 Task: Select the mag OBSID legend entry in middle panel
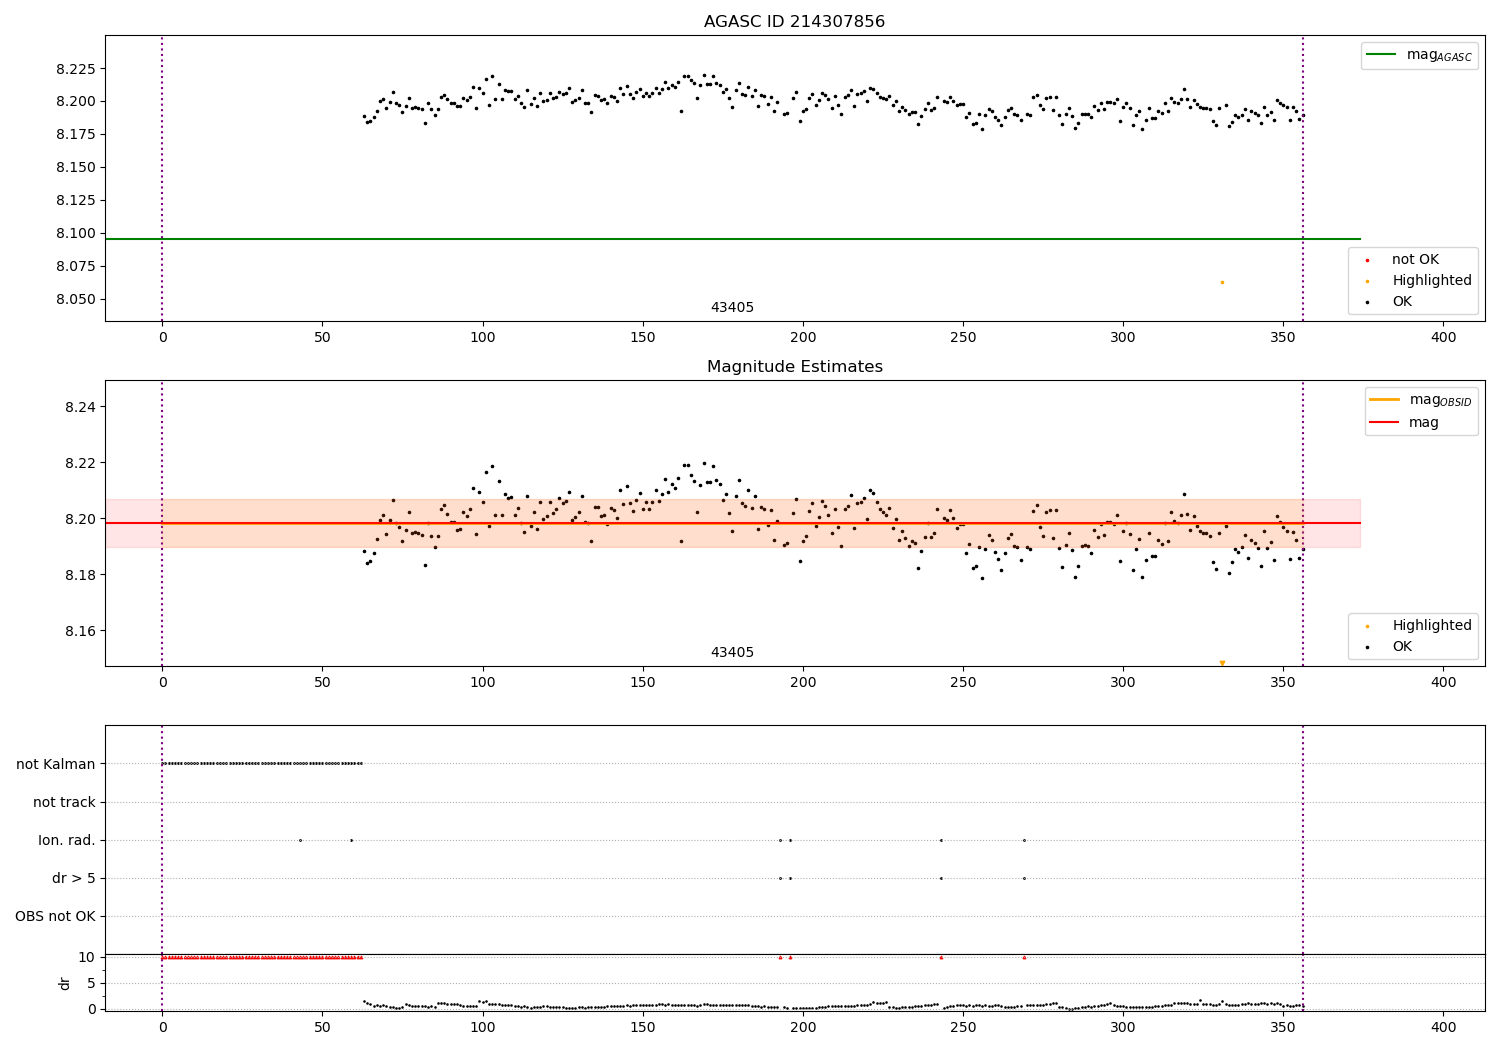[x=1421, y=400]
